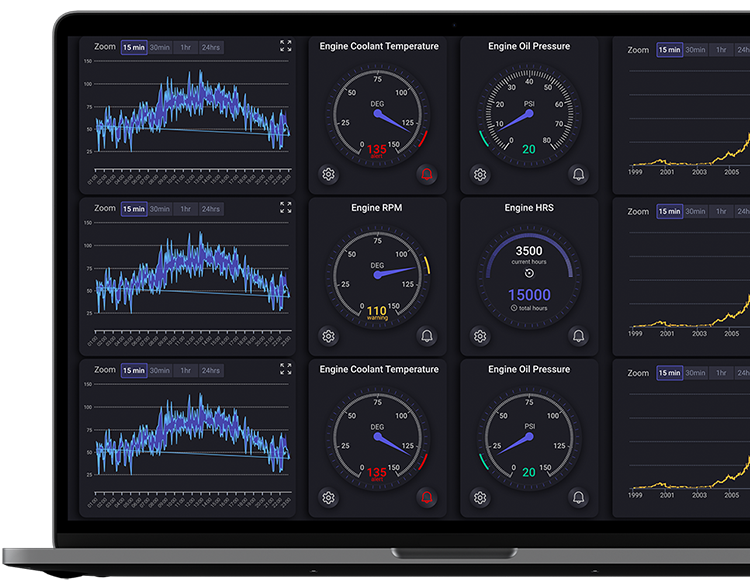Select 30min zoom on middle-right gold chart
This screenshot has width=750, height=586.
pyautogui.click(x=695, y=211)
